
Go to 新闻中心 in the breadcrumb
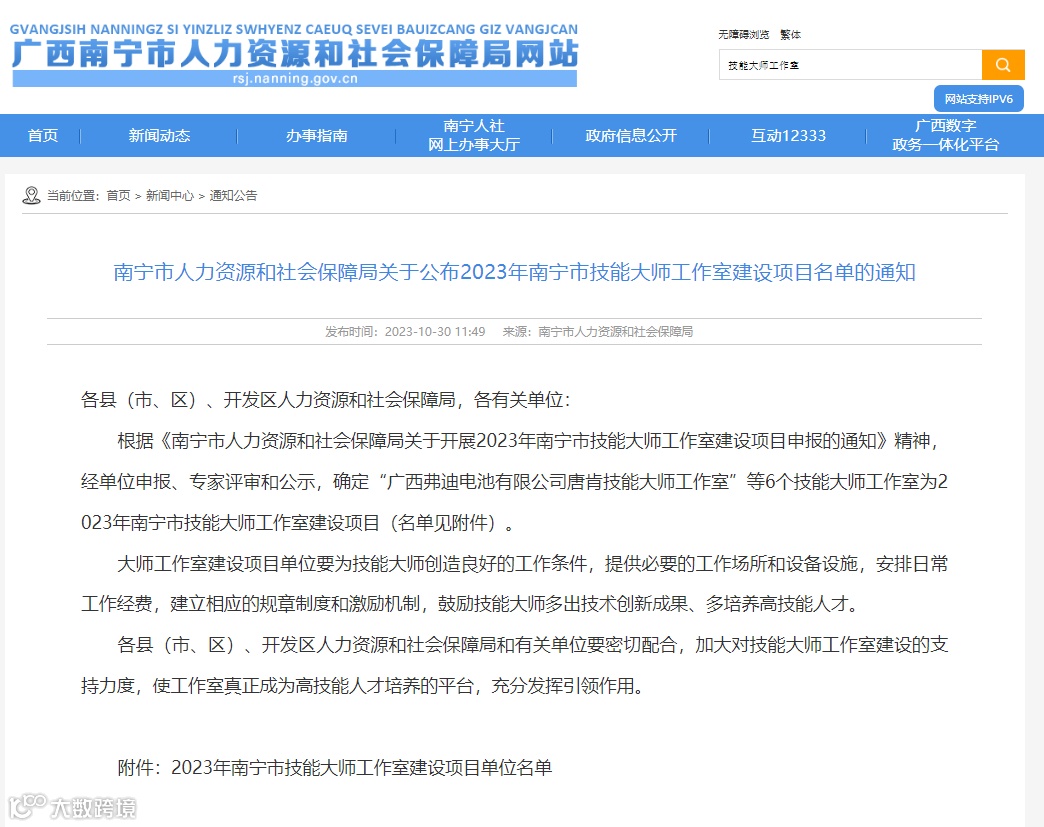(x=170, y=196)
